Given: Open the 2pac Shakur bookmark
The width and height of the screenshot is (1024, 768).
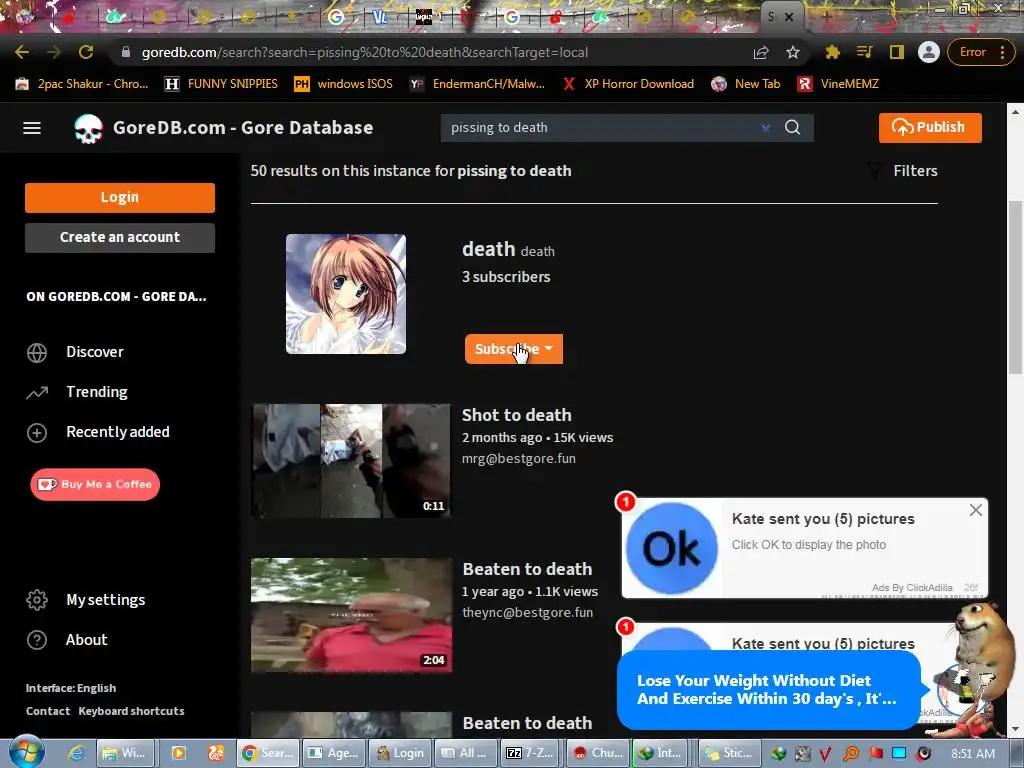Looking at the screenshot, I should pos(82,84).
